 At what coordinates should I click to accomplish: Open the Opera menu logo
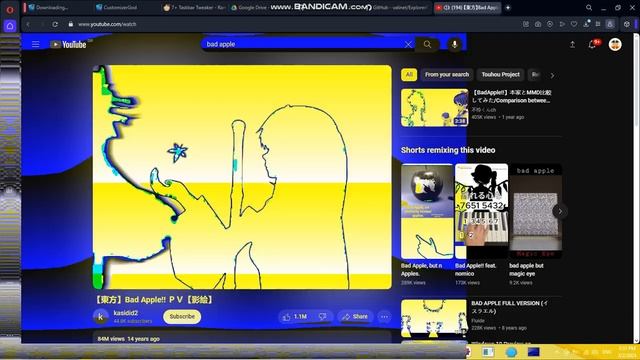click(10, 9)
